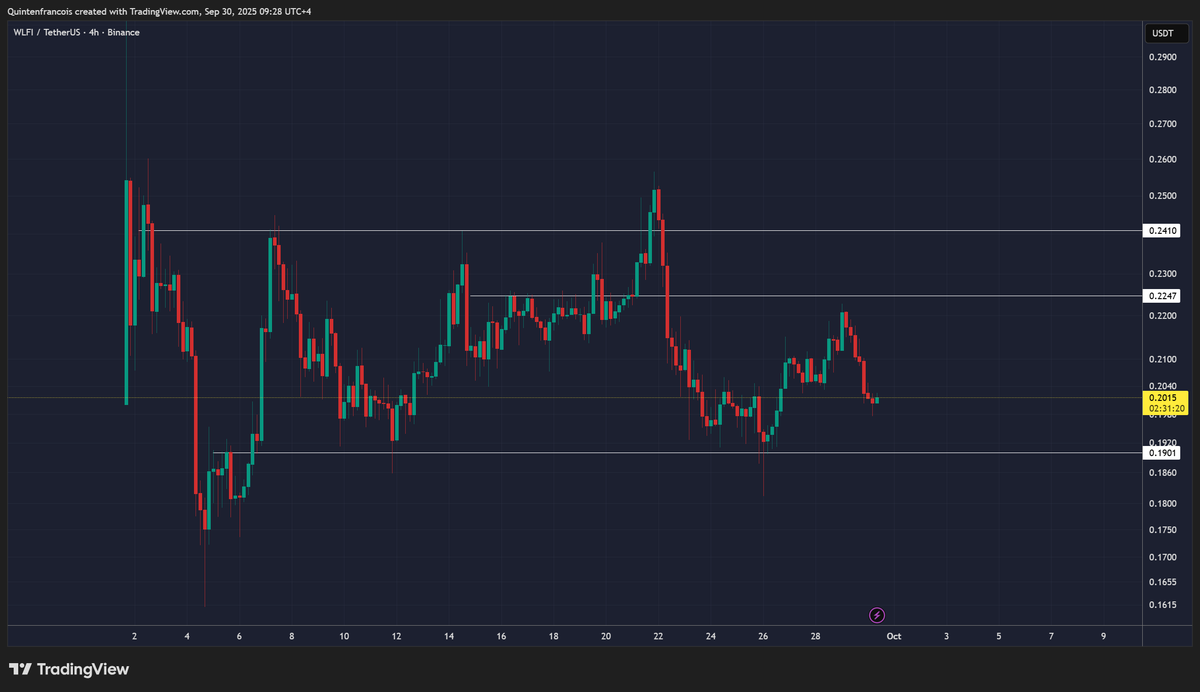Select the 0.2410 horizontal line price label
Image resolution: width=1200 pixels, height=692 pixels.
(x=1164, y=231)
